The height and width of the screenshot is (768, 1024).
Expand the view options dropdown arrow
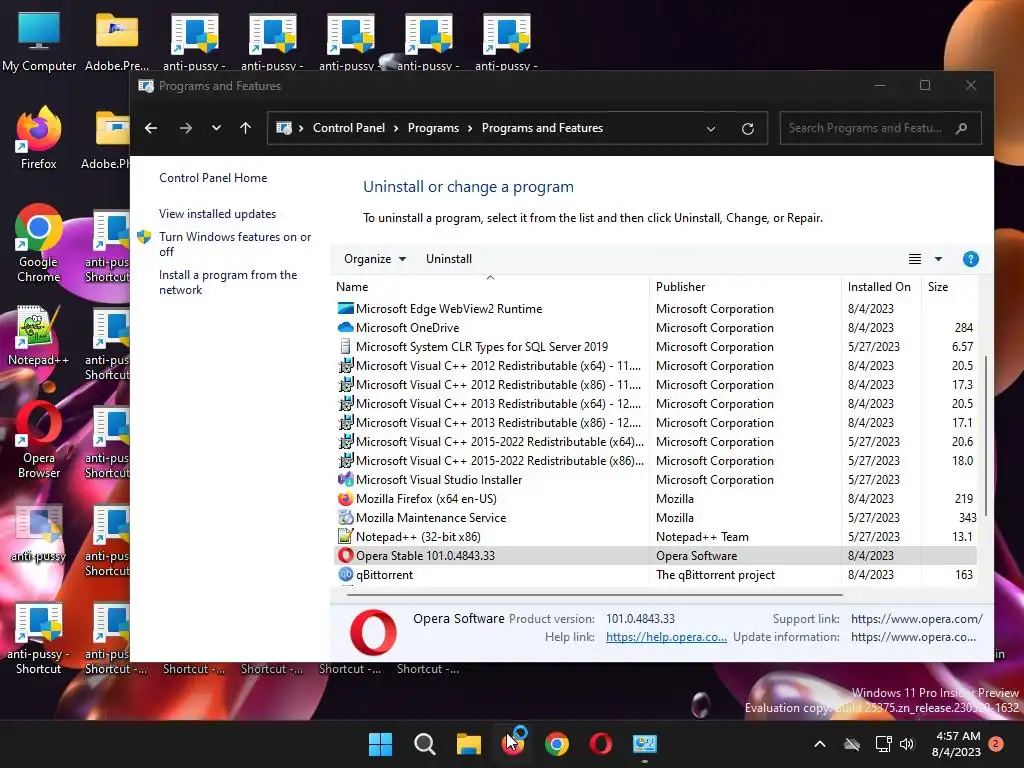[x=938, y=259]
